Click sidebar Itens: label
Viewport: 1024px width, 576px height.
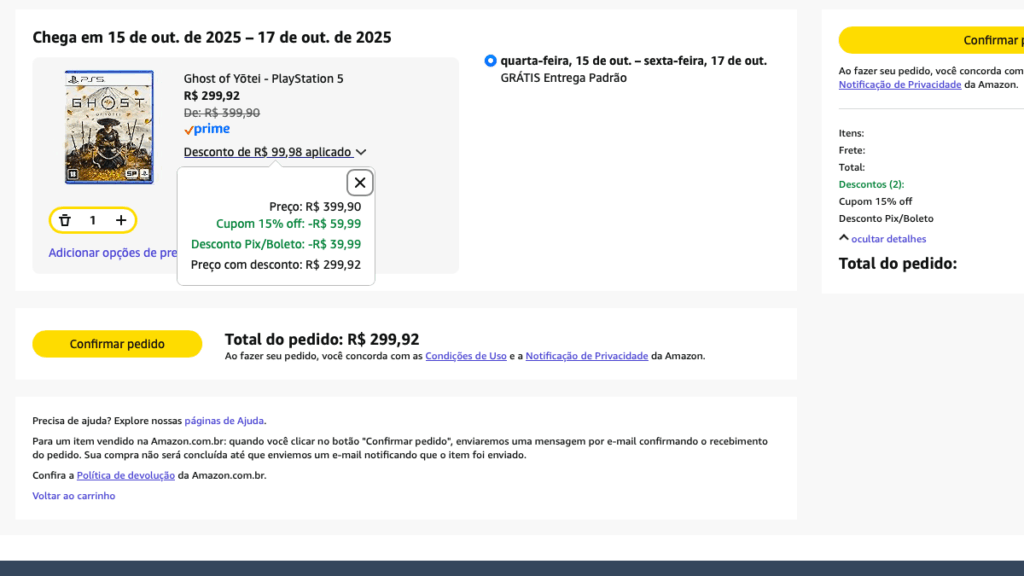tap(851, 133)
